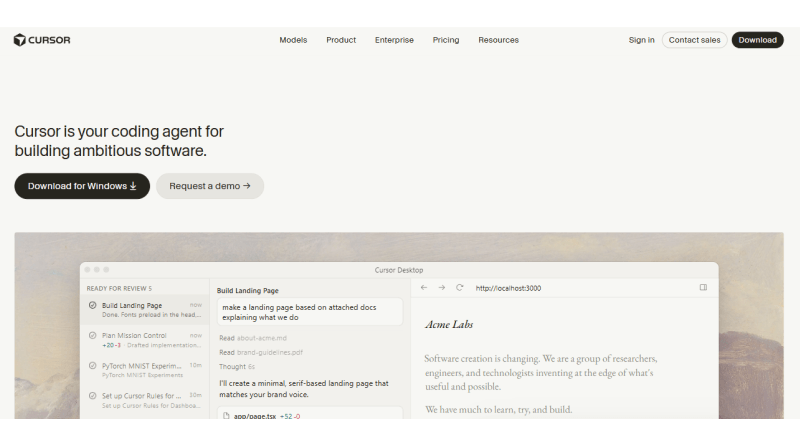The image size is (800, 445).
Task: Click the Build Landing Page chat title
Action: (x=247, y=290)
